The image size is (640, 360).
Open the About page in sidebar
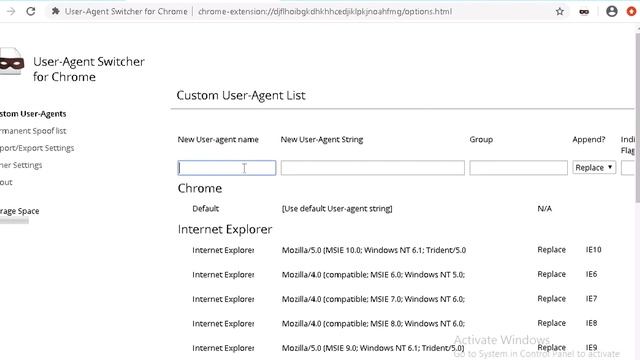6,182
